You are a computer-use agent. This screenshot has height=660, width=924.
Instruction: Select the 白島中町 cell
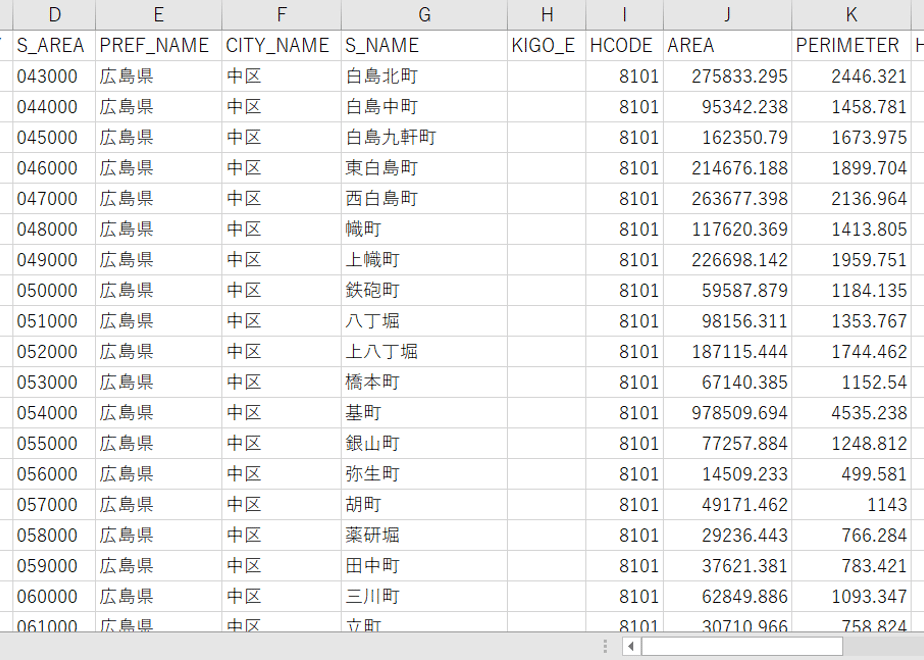coord(424,107)
